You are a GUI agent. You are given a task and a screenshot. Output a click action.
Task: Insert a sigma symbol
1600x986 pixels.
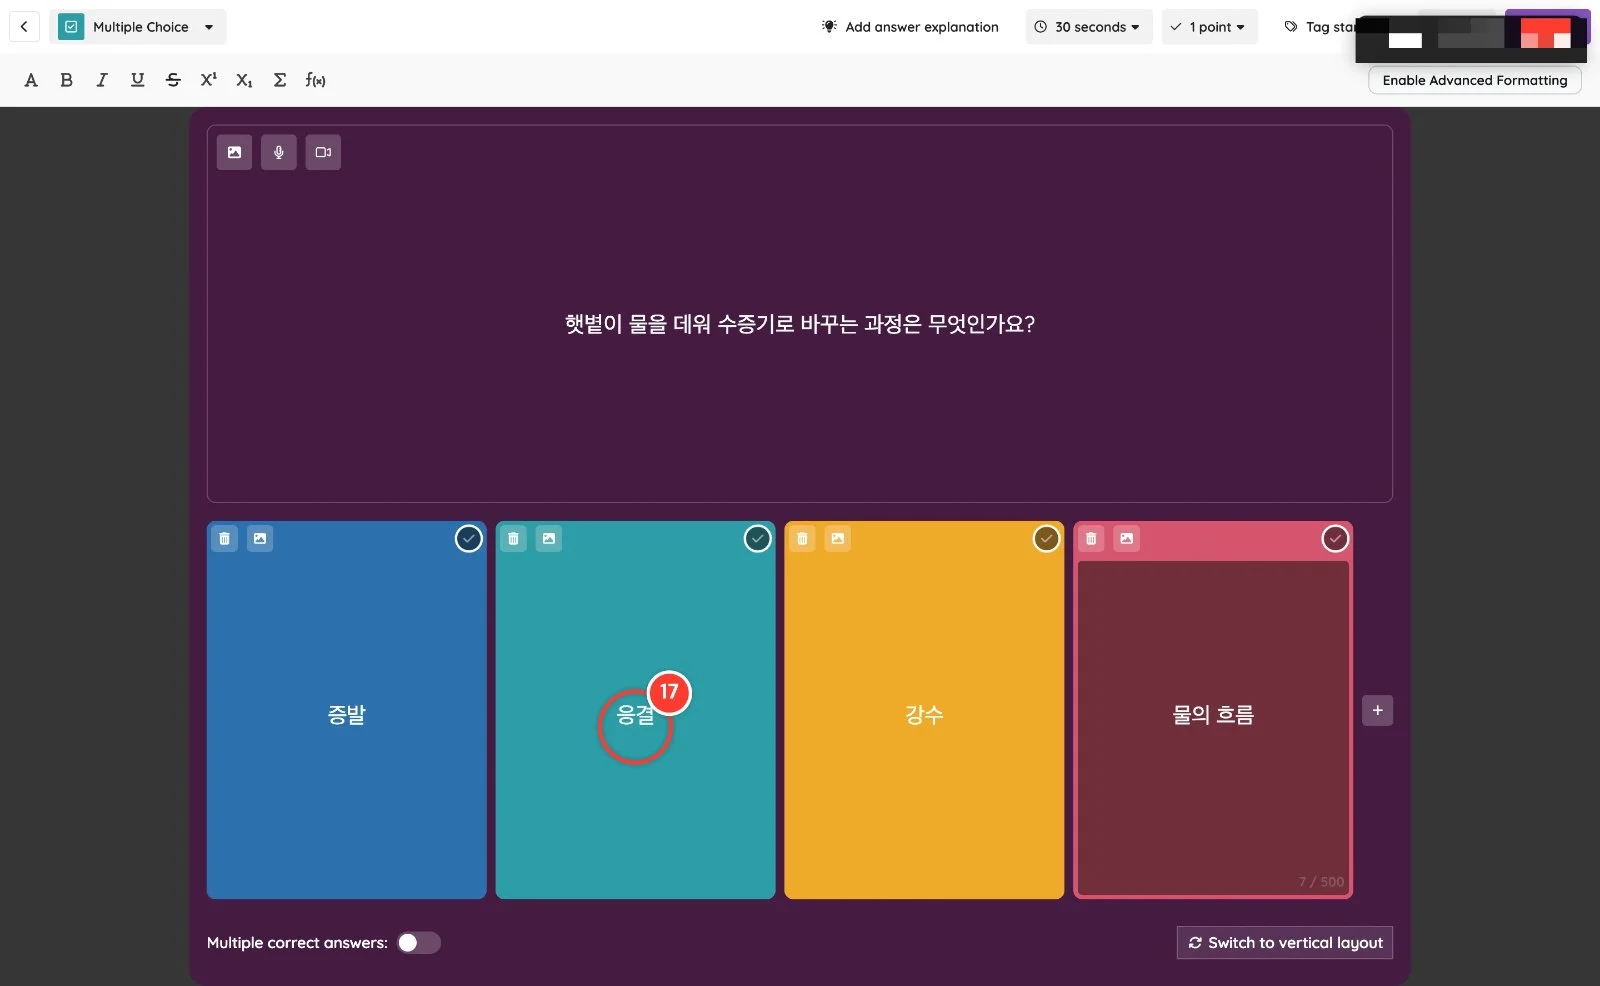click(280, 80)
